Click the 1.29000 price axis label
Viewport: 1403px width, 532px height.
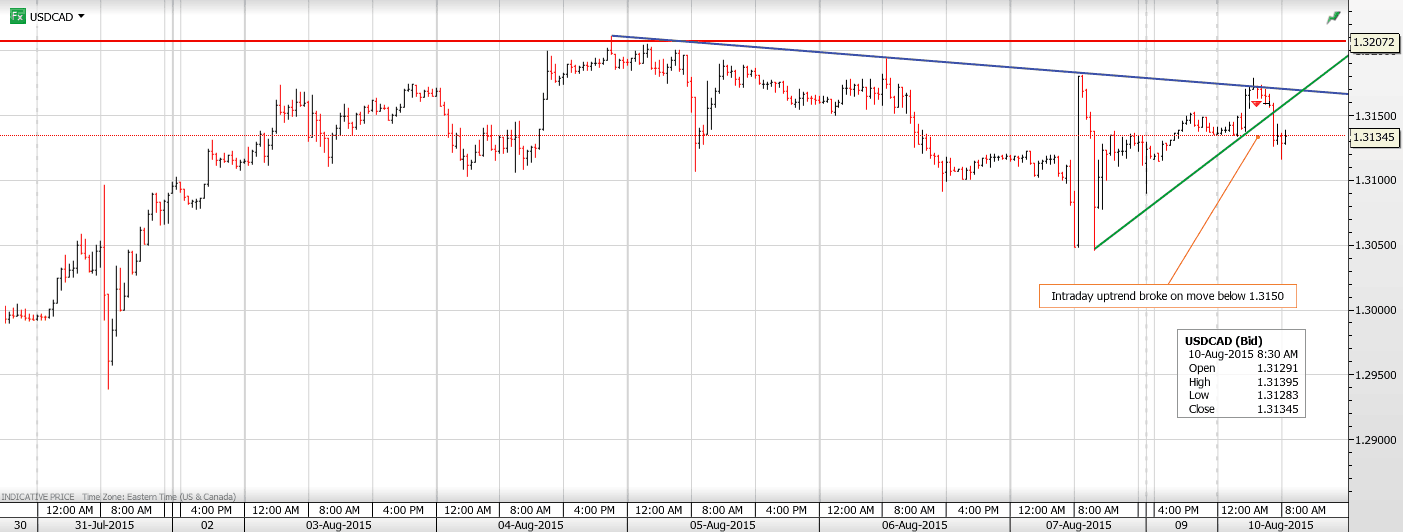tap(1375, 440)
